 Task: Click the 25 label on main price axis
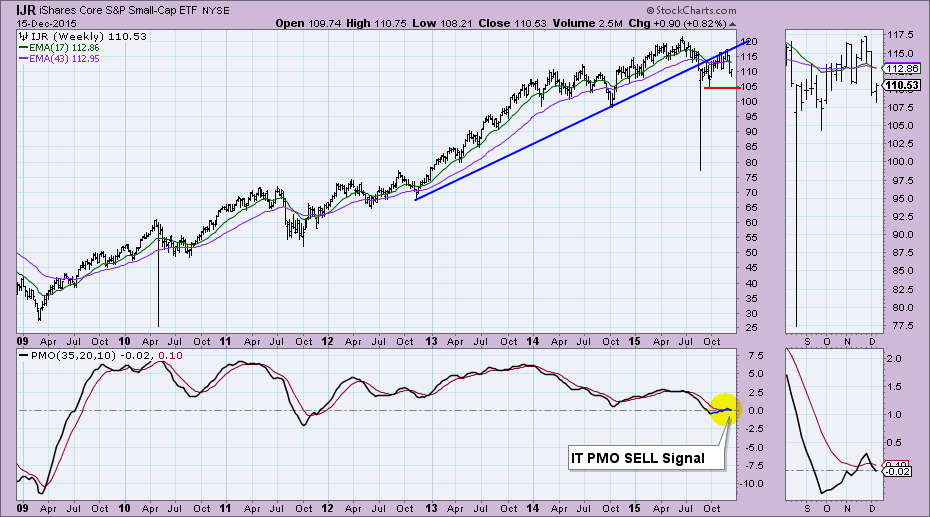click(751, 328)
